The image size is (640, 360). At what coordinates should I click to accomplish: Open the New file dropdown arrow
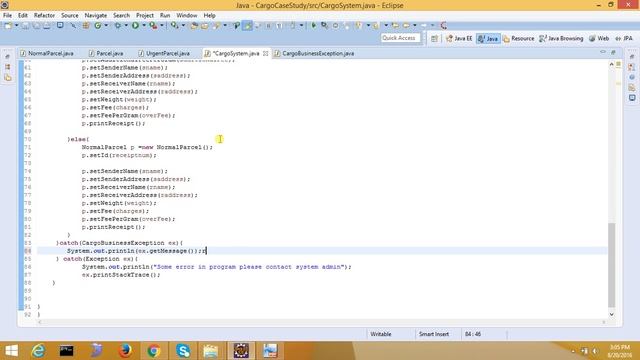pyautogui.click(x=17, y=25)
